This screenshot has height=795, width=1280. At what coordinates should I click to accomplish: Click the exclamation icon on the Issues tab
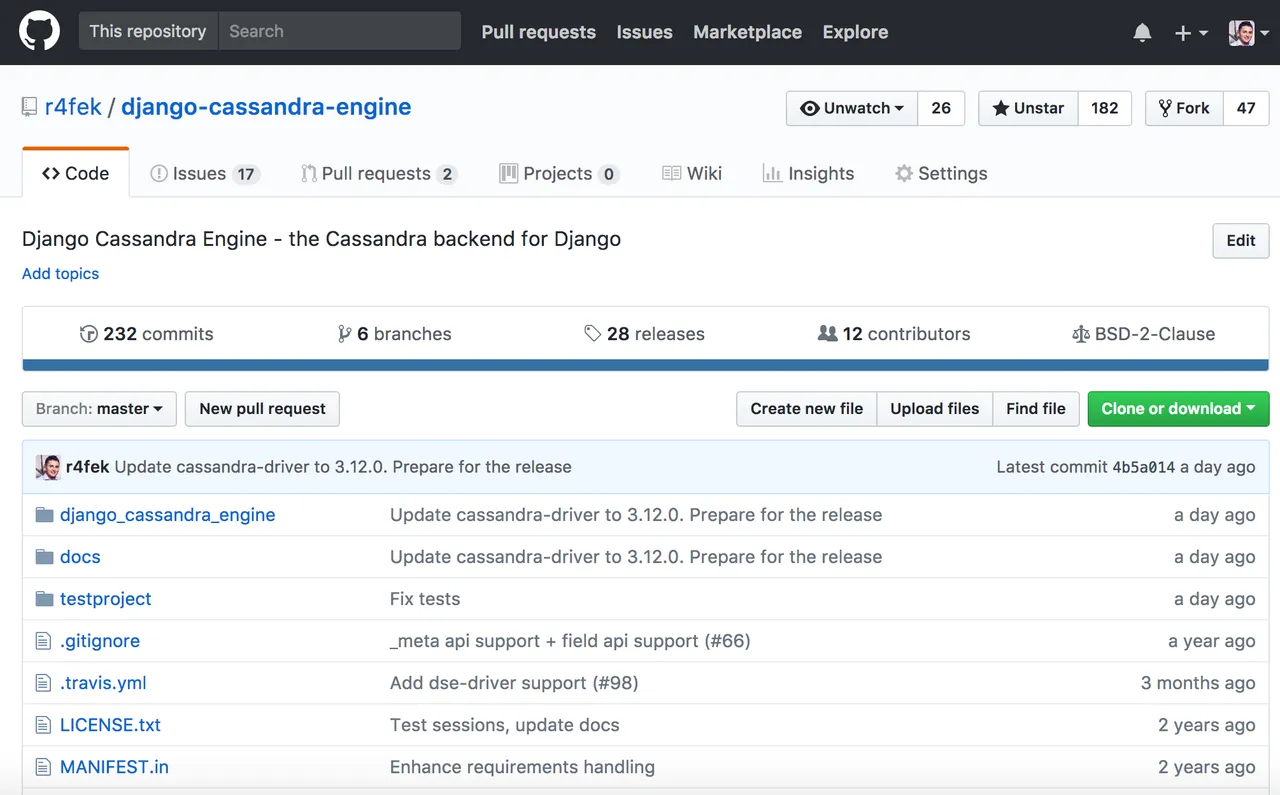coord(159,173)
